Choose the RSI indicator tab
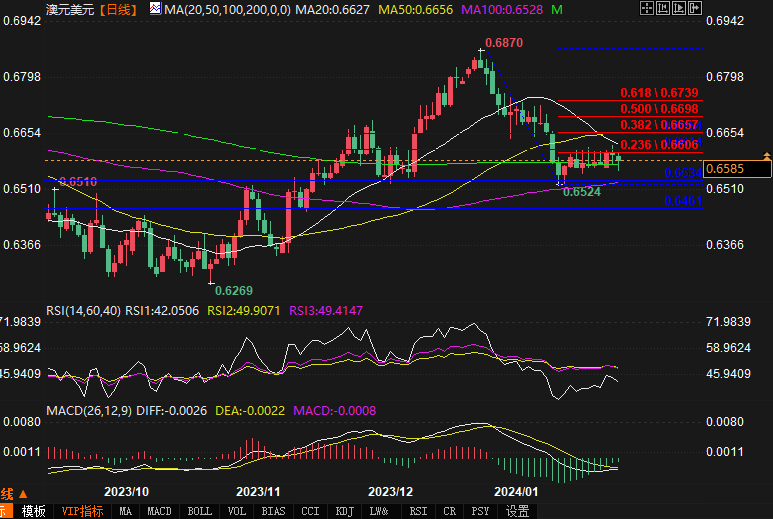Screen dimensions: 773x519 click(x=418, y=511)
